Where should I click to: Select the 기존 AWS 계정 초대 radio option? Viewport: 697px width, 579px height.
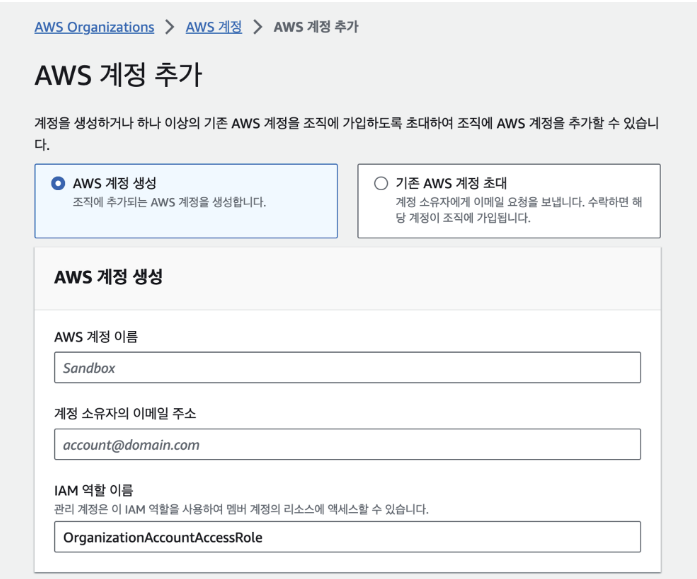click(x=381, y=183)
